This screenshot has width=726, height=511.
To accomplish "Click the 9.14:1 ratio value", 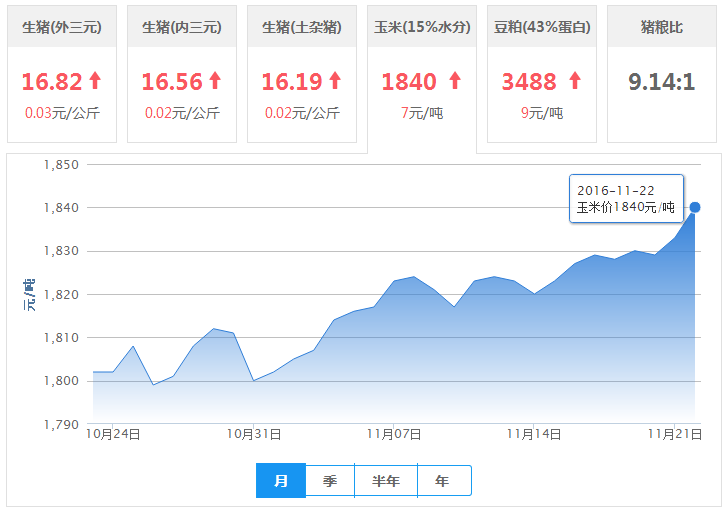I will click(x=662, y=81).
